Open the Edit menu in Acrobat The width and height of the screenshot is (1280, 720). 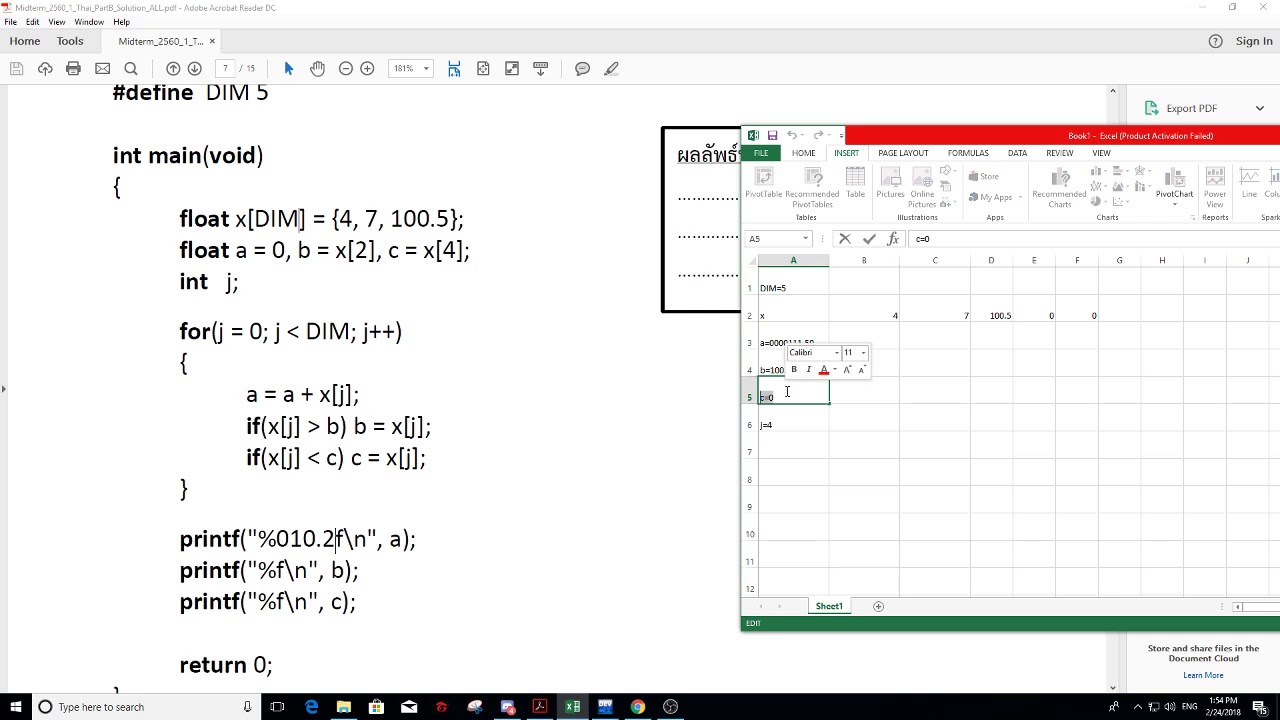(x=33, y=22)
